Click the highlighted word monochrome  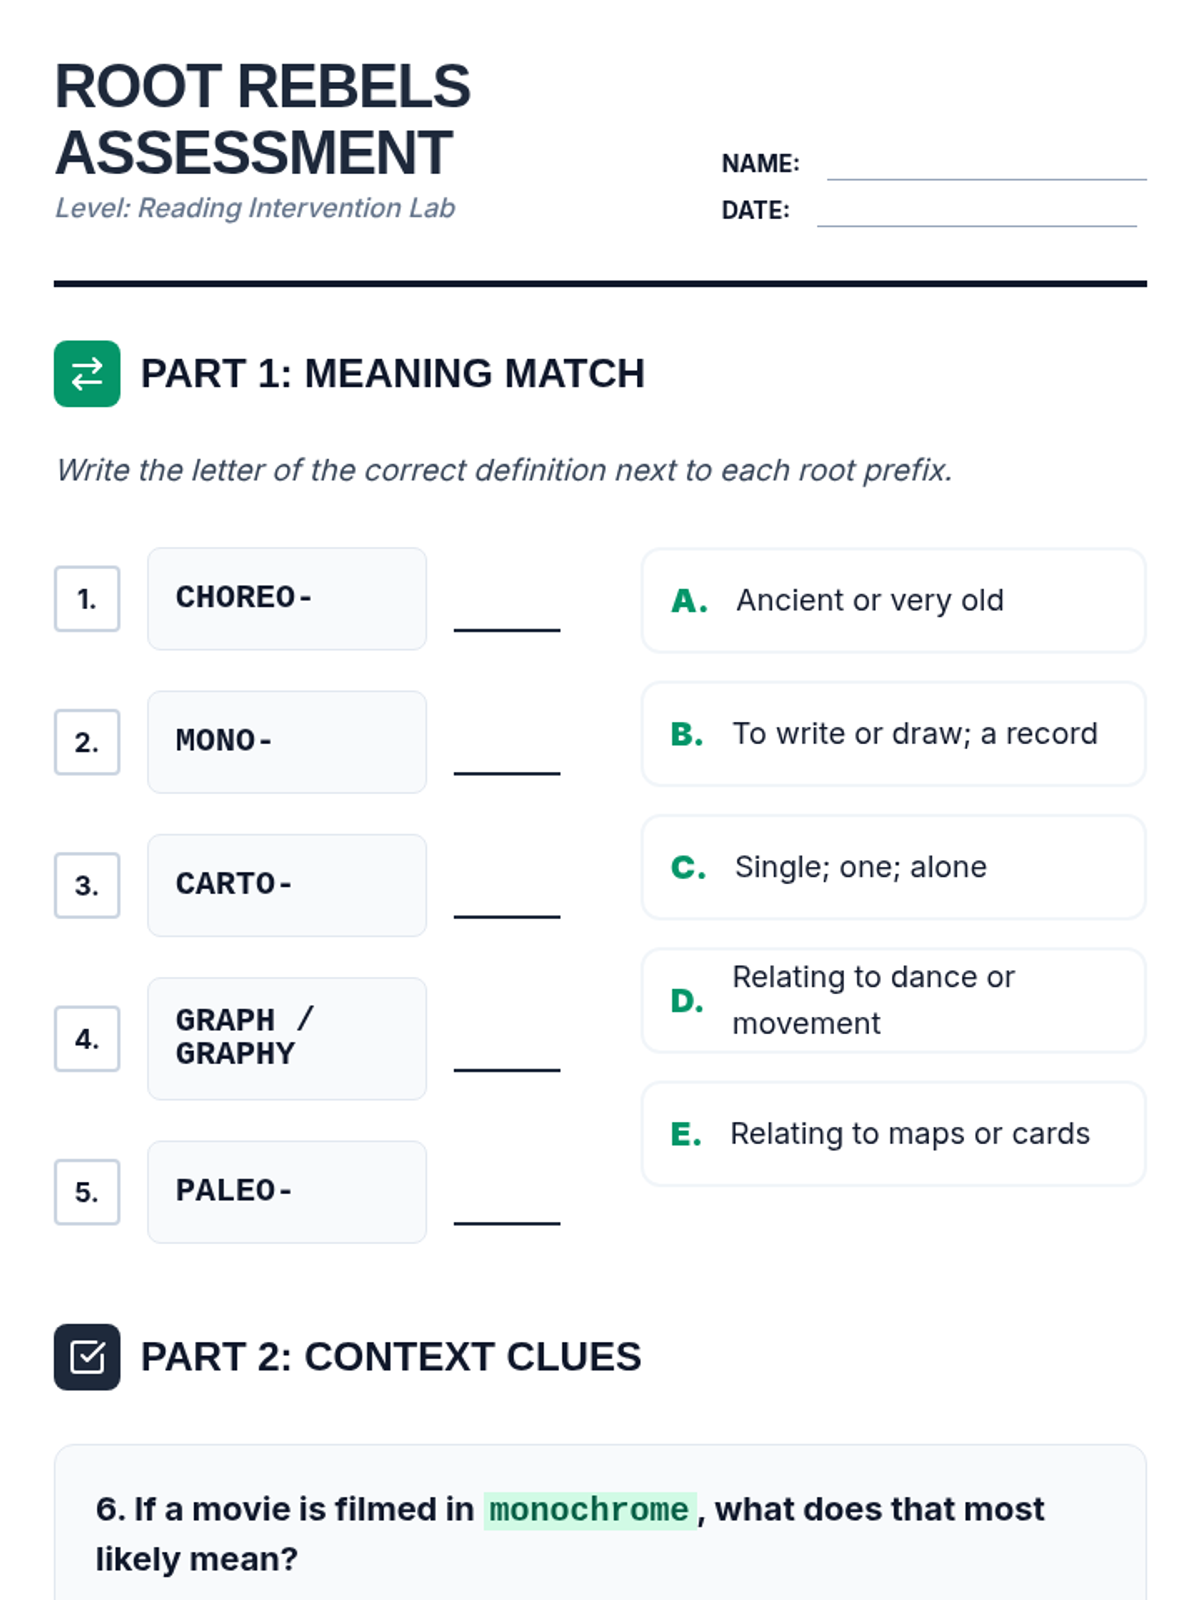589,1510
